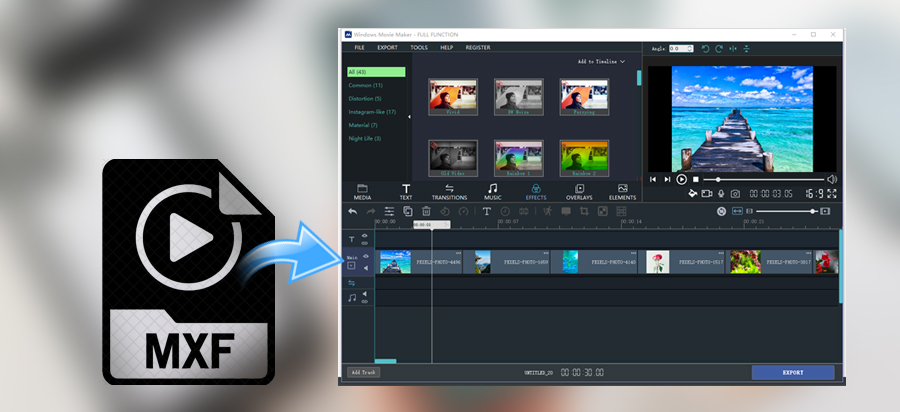Skip to next frame in preview
The image size is (900, 412).
[x=667, y=180]
